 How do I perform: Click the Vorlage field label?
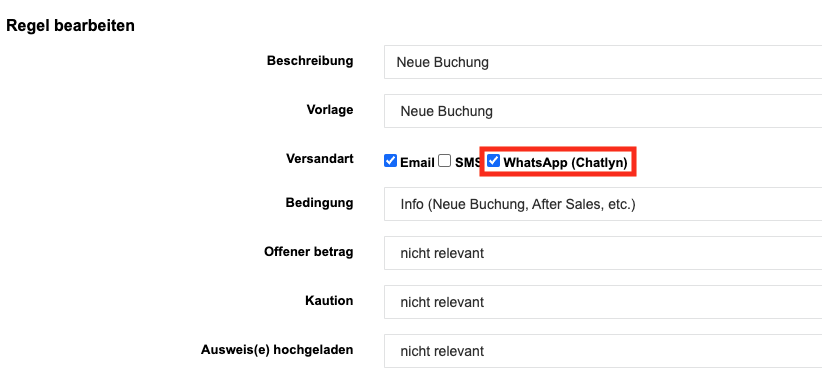[330, 110]
